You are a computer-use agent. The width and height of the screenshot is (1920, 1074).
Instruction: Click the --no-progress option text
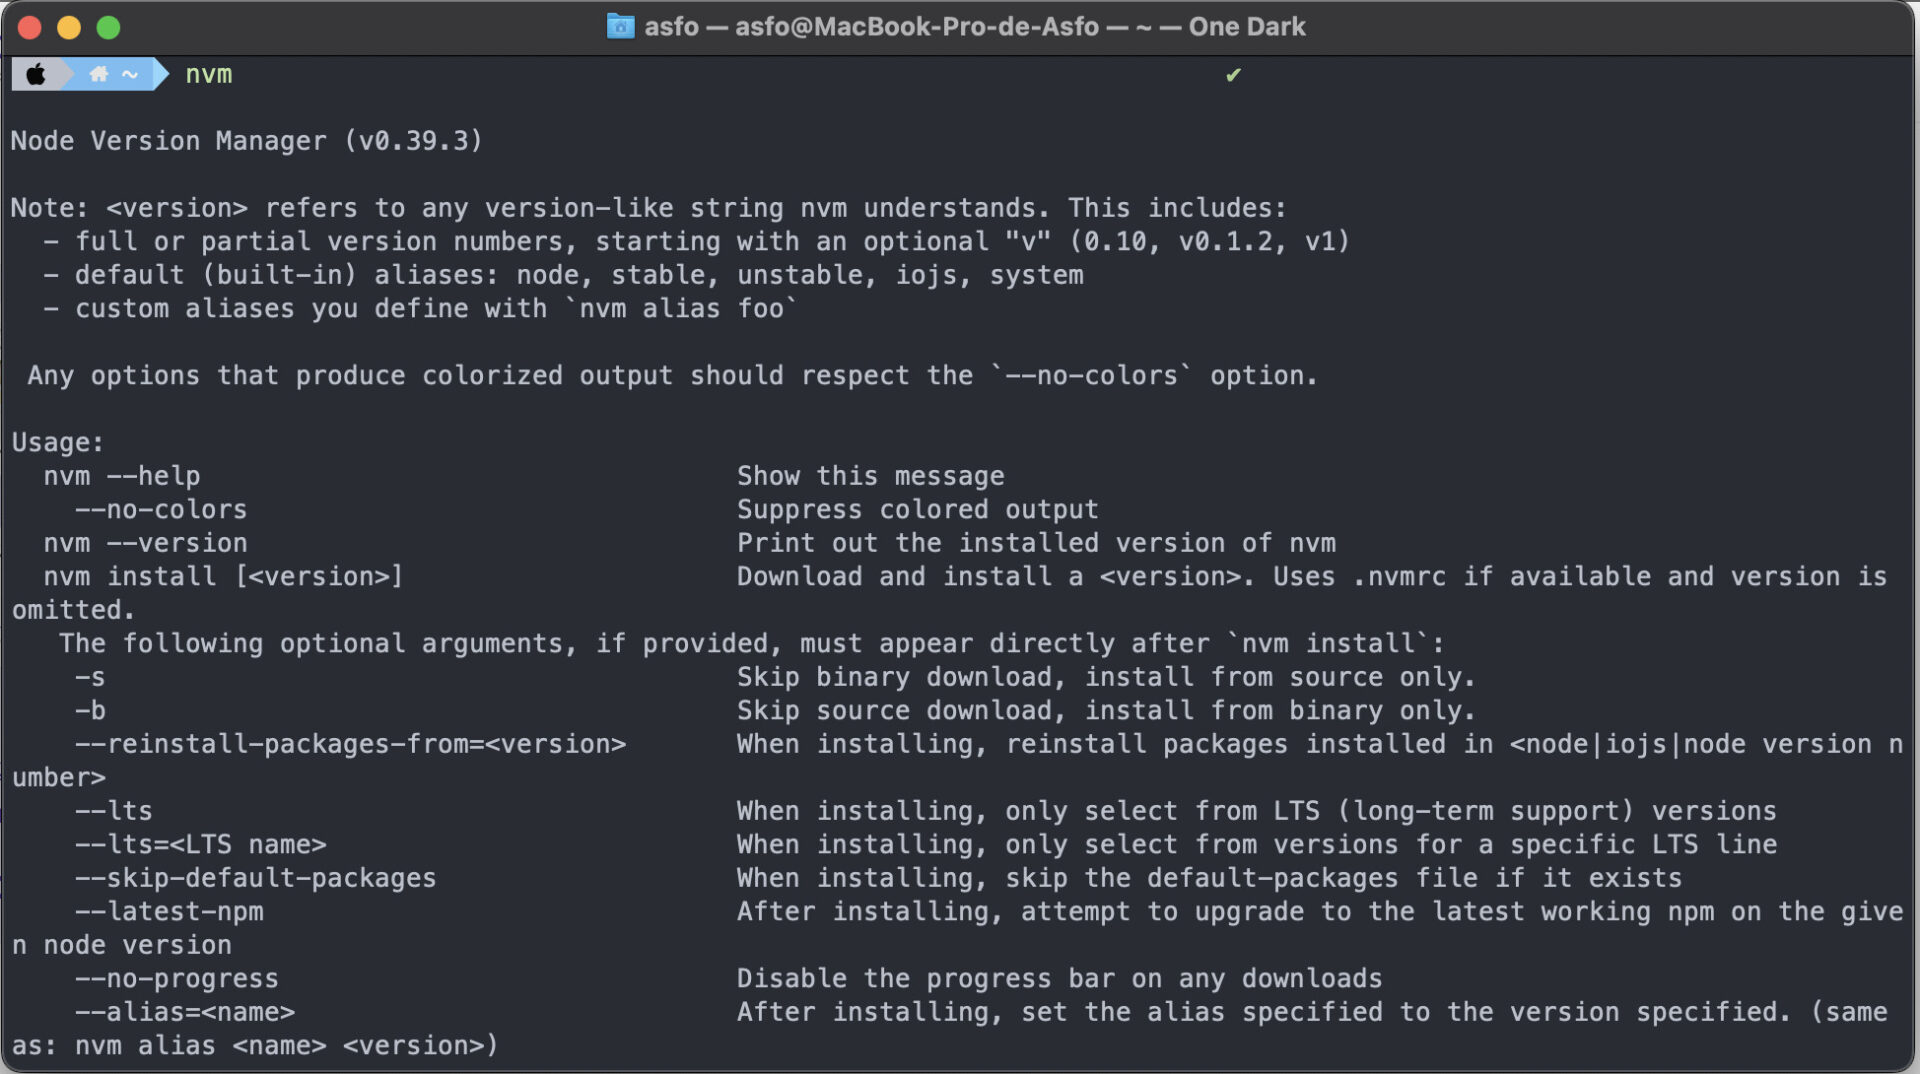(177, 978)
